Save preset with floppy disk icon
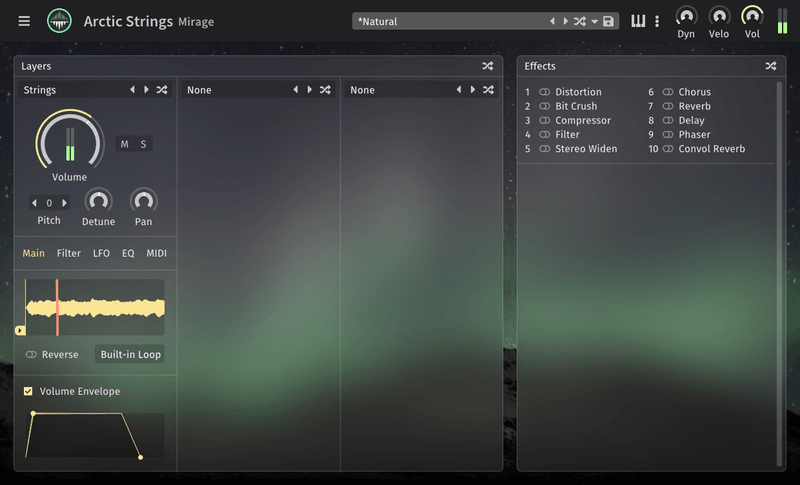This screenshot has height=485, width=800. pyautogui.click(x=608, y=21)
